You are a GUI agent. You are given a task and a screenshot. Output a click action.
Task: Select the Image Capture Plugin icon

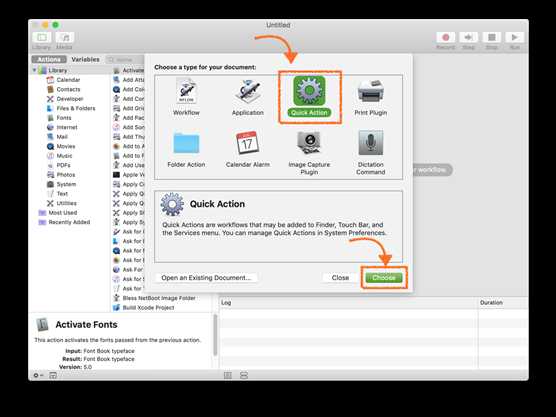(x=309, y=143)
